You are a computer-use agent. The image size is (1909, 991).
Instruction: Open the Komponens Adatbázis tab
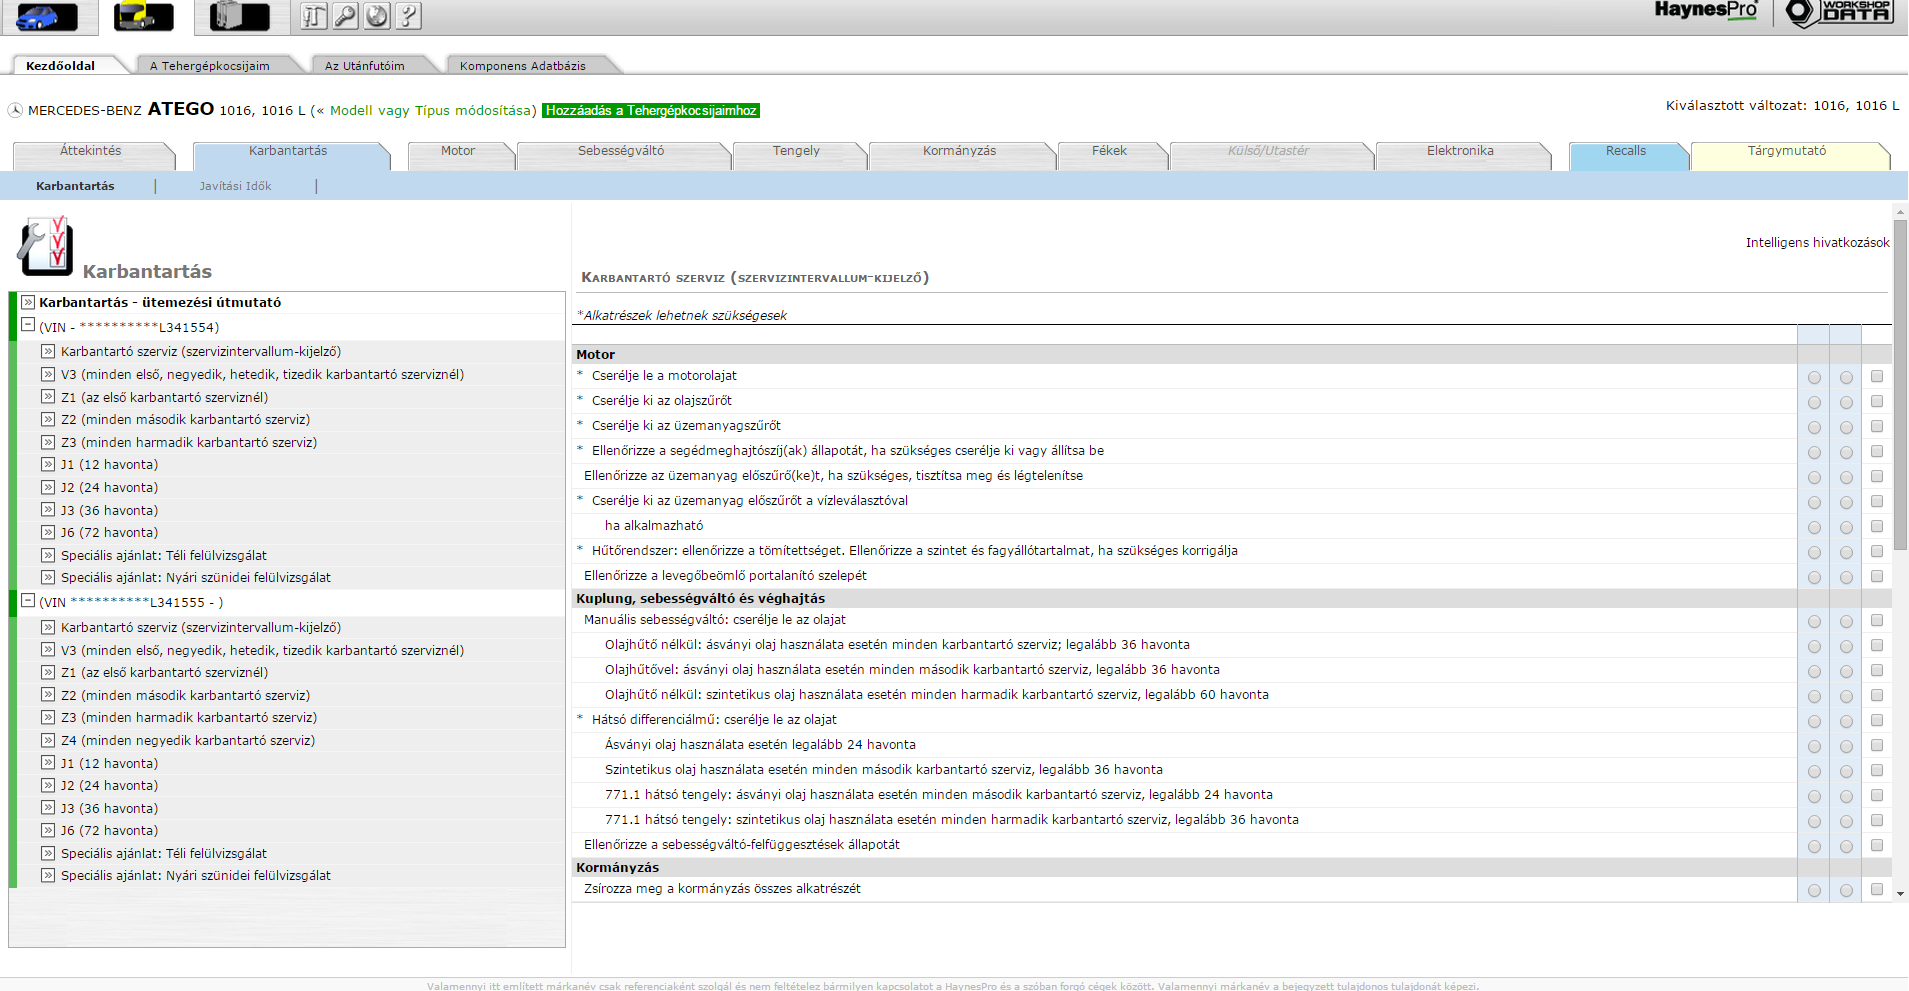coord(522,66)
